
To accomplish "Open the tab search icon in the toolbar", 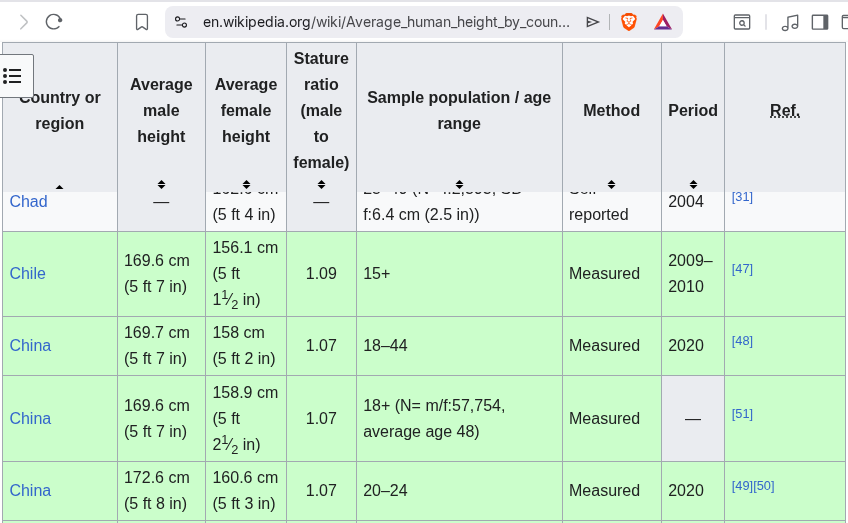I will tap(742, 22).
